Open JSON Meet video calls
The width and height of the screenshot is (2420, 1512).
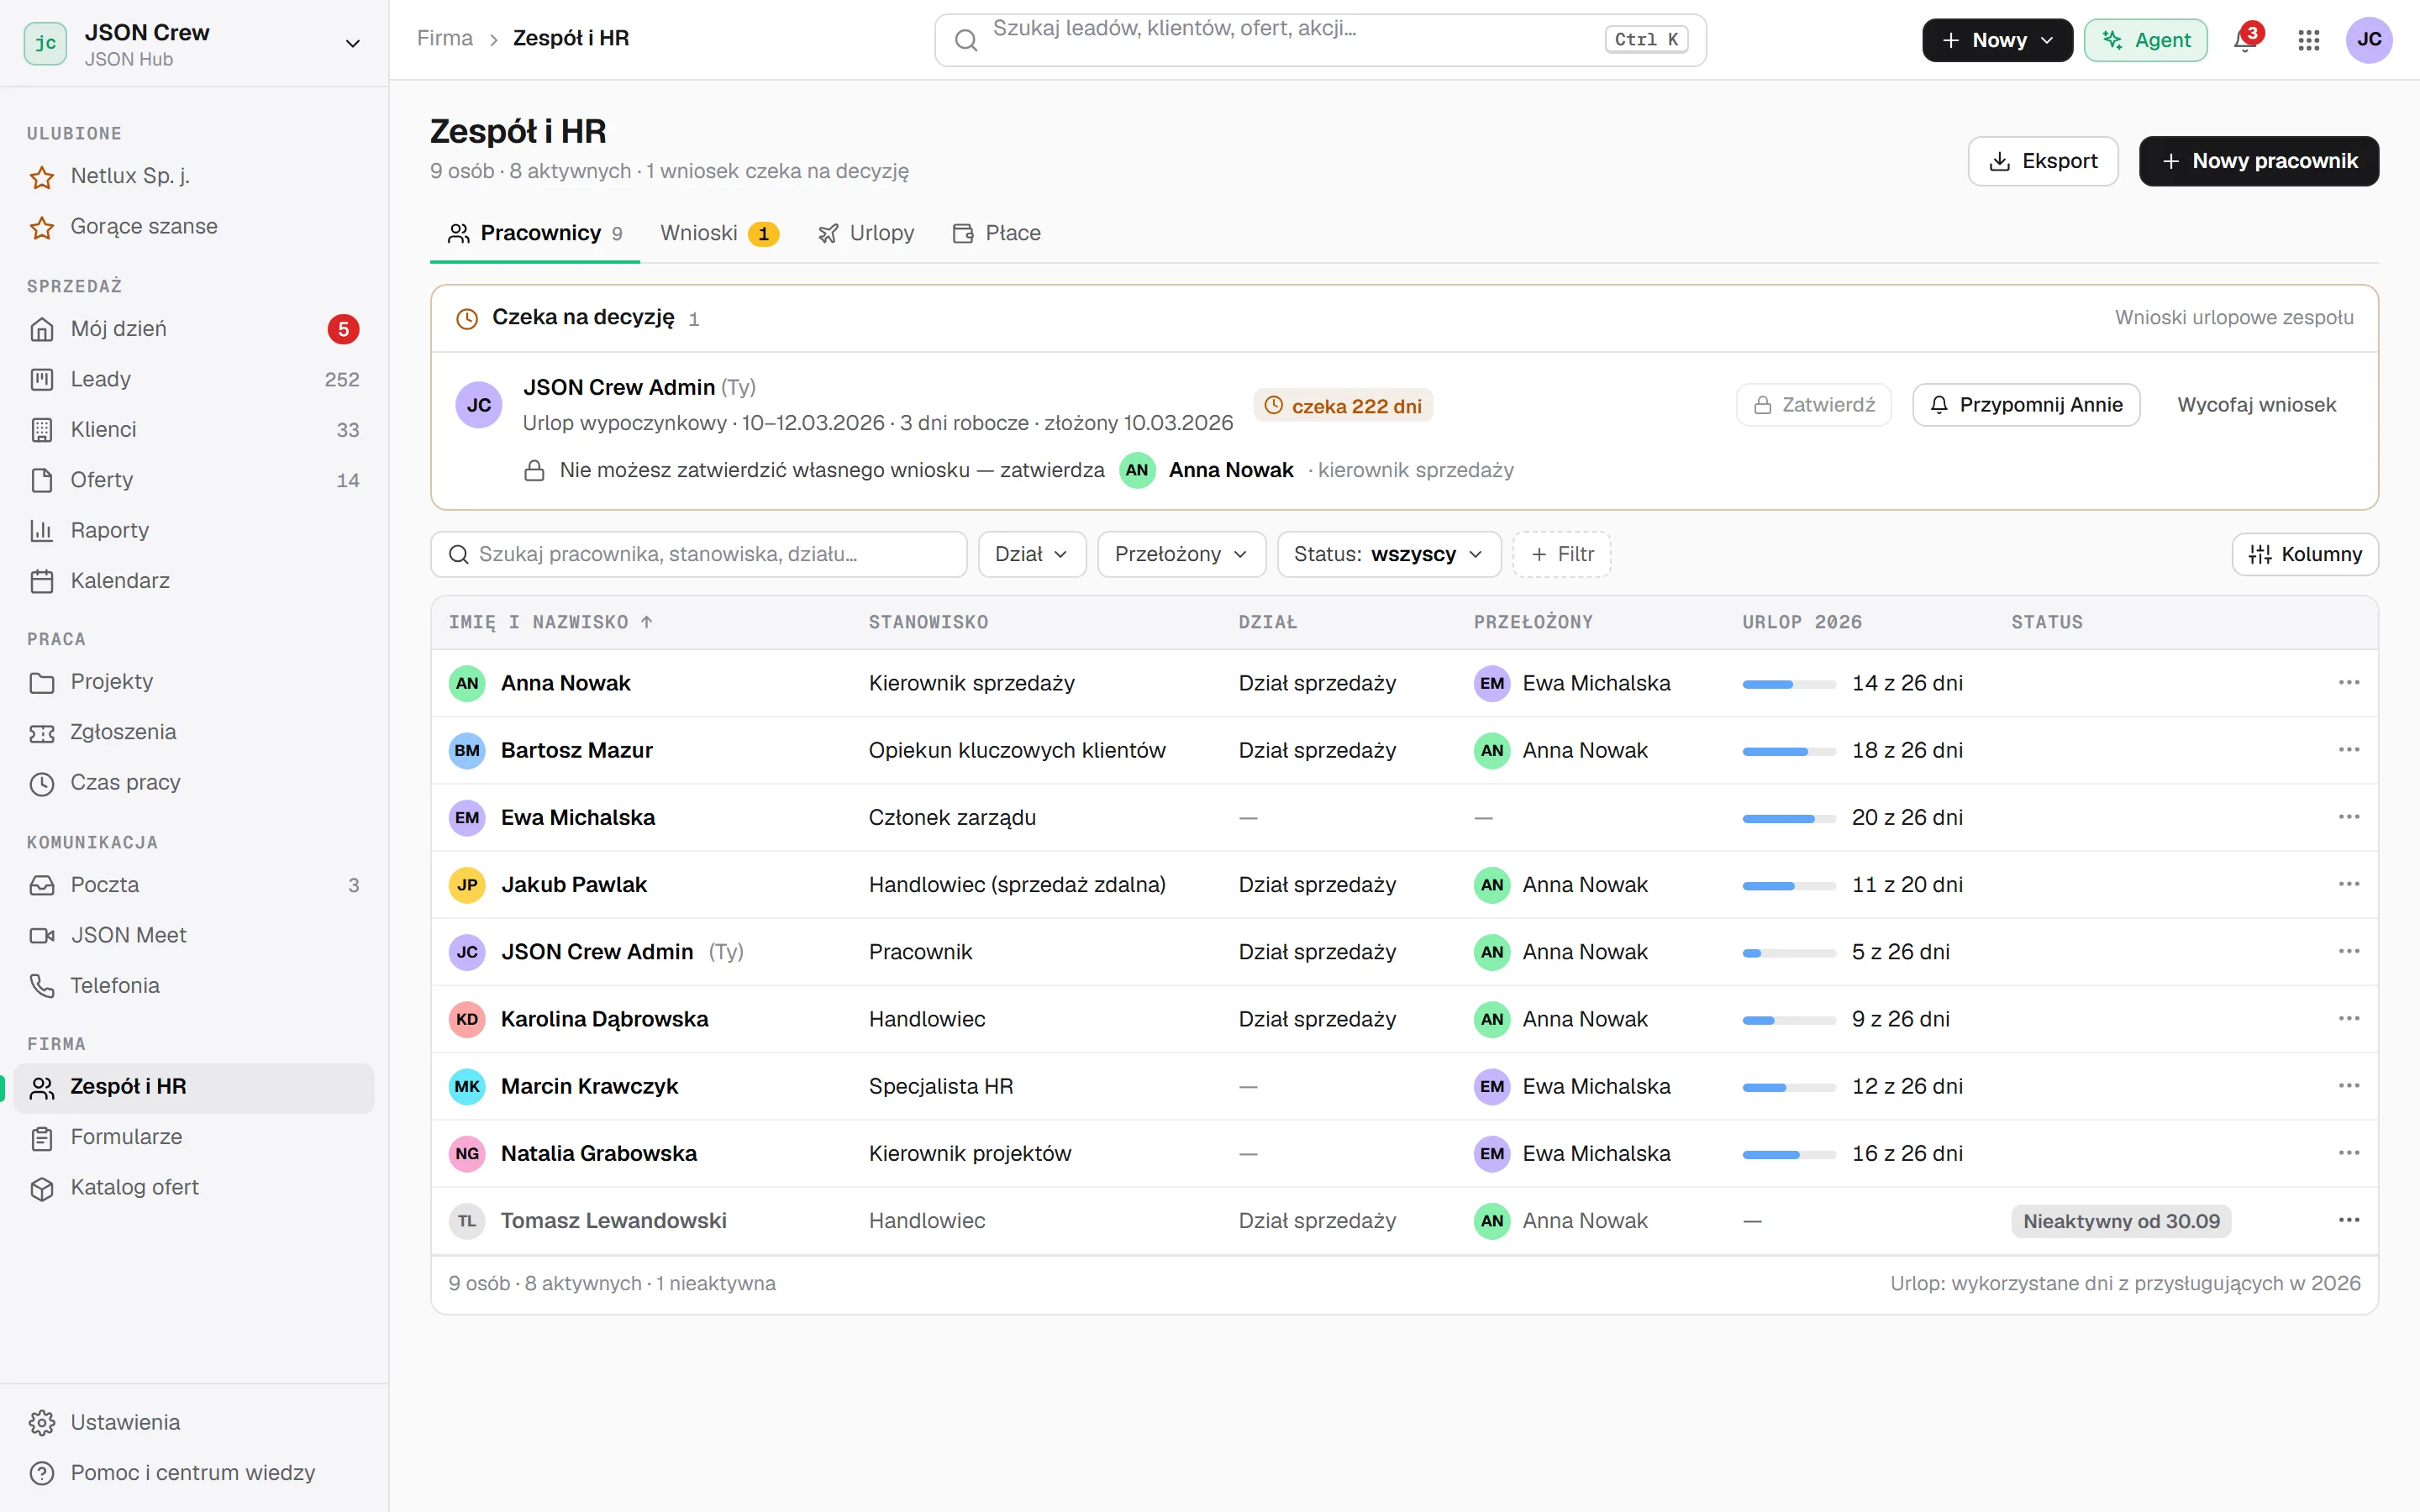pos(194,935)
